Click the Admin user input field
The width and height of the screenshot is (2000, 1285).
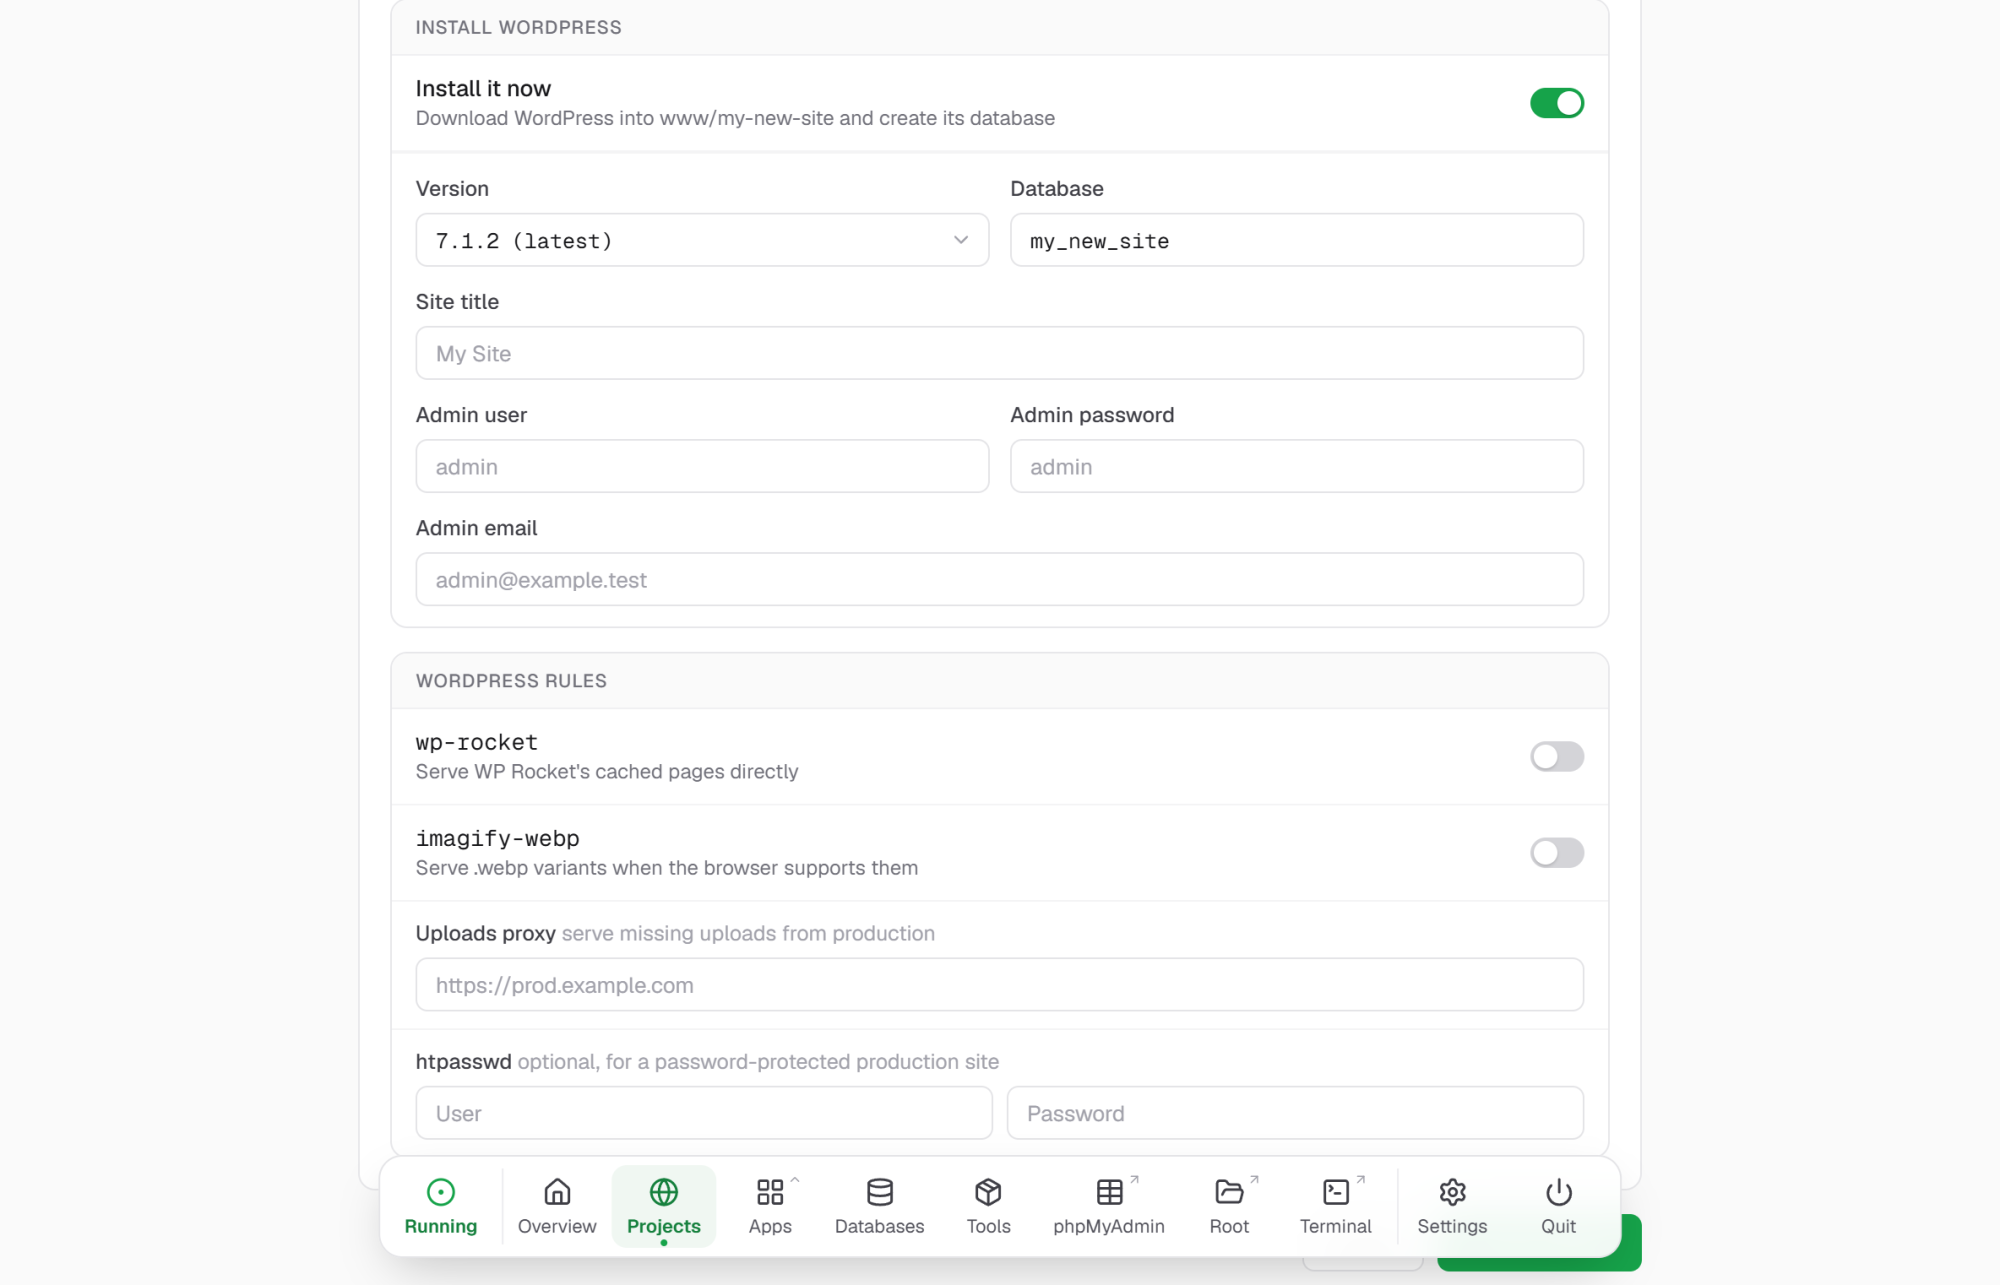pyautogui.click(x=702, y=466)
